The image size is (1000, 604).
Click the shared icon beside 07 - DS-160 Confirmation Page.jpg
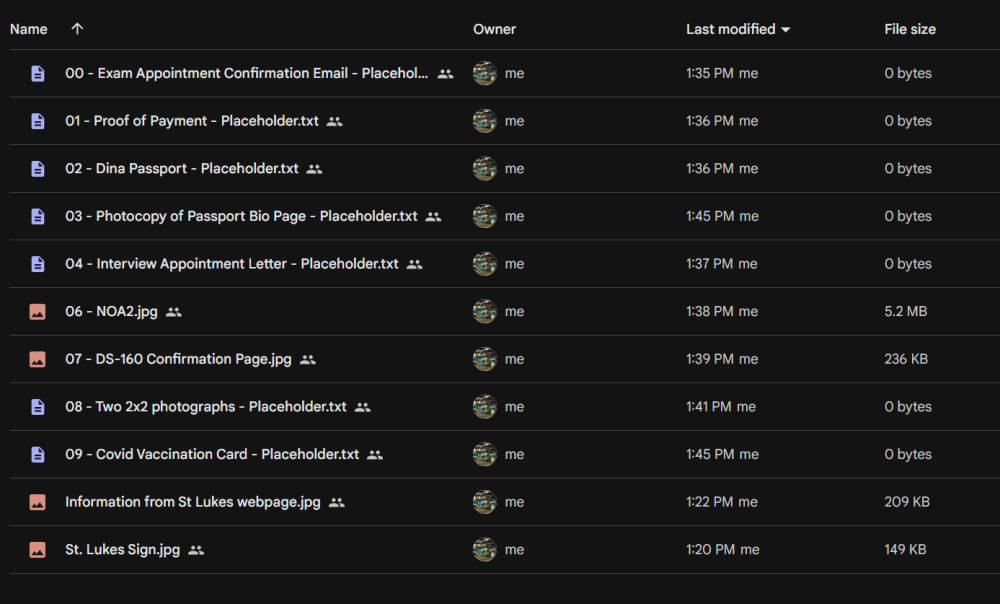308,360
